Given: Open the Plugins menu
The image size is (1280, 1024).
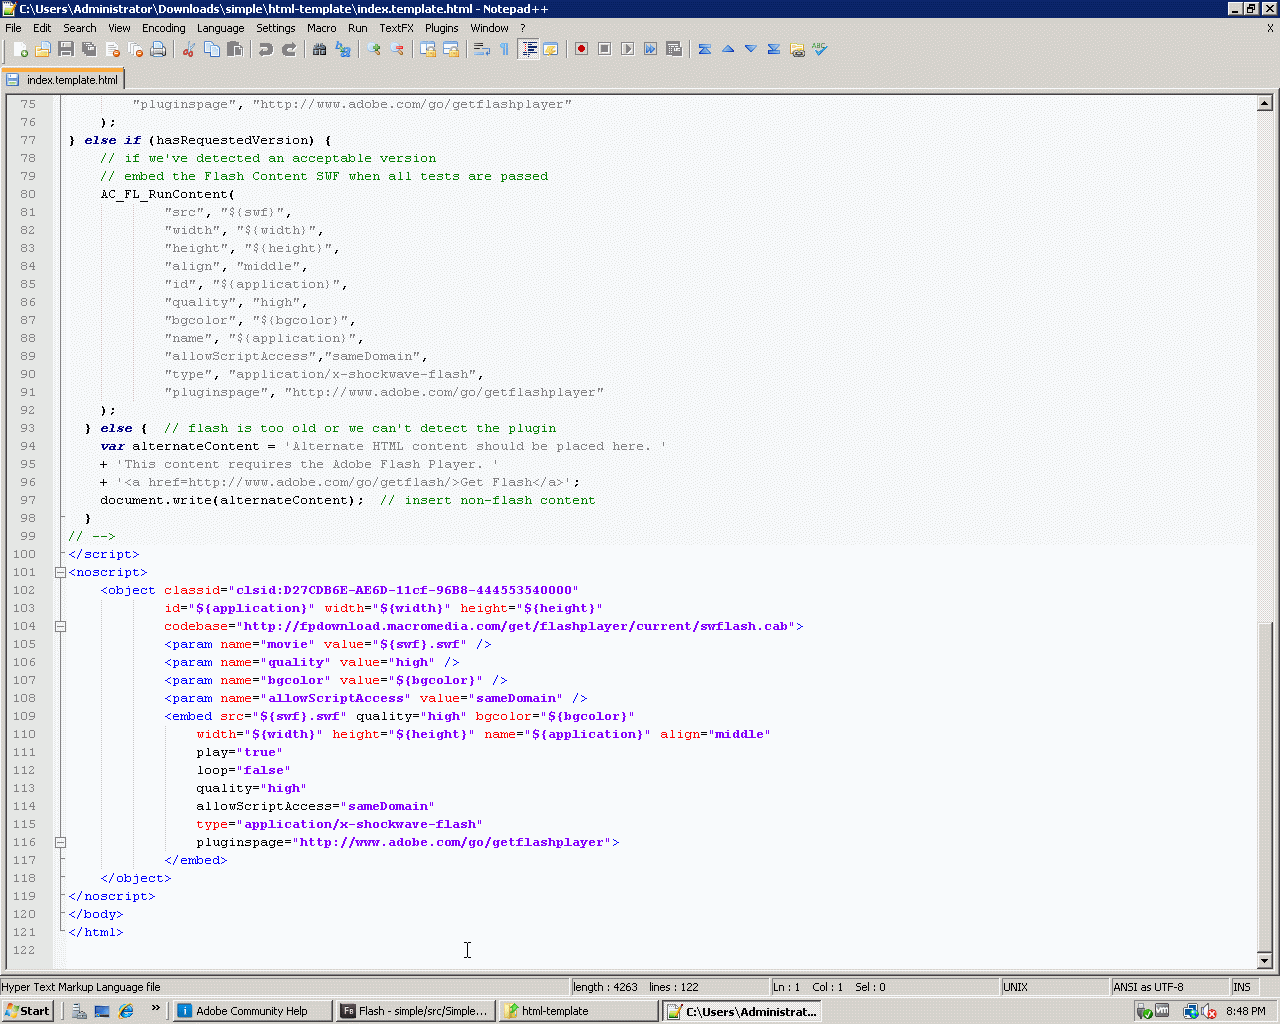Looking at the screenshot, I should (441, 28).
